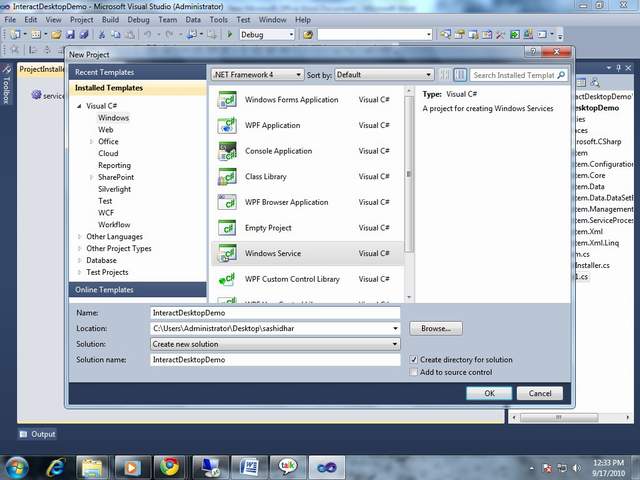Click the Solution name input field

click(275, 360)
